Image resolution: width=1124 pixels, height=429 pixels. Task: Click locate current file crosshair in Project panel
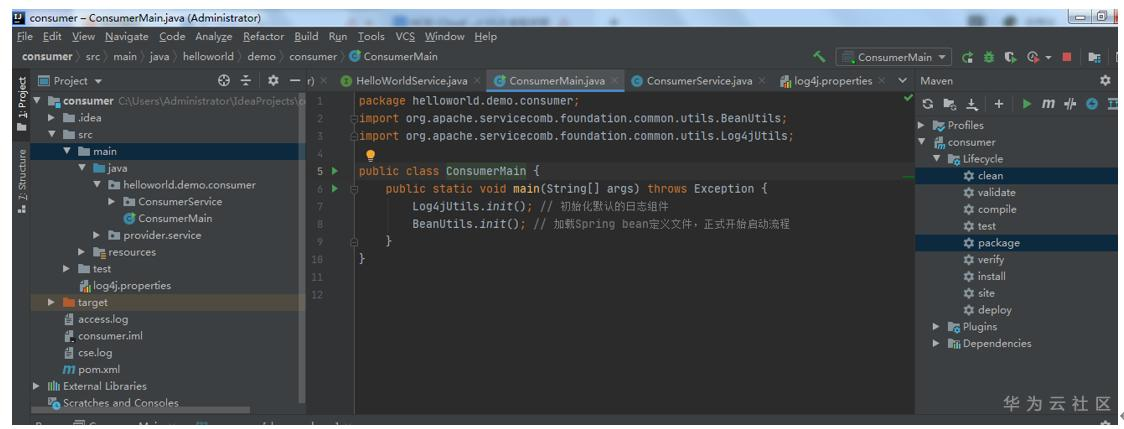point(224,81)
